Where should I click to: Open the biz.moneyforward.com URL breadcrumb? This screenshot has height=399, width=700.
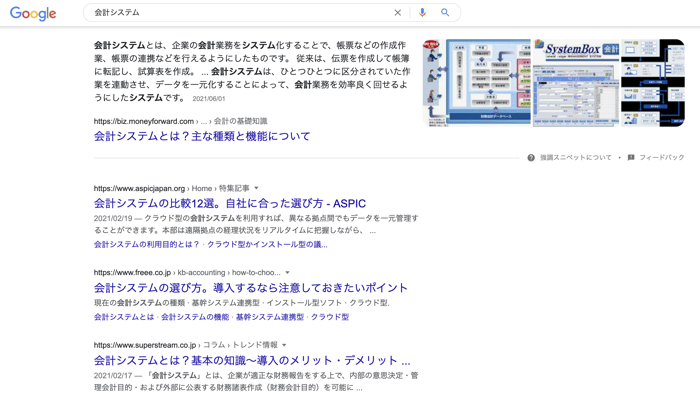point(180,121)
